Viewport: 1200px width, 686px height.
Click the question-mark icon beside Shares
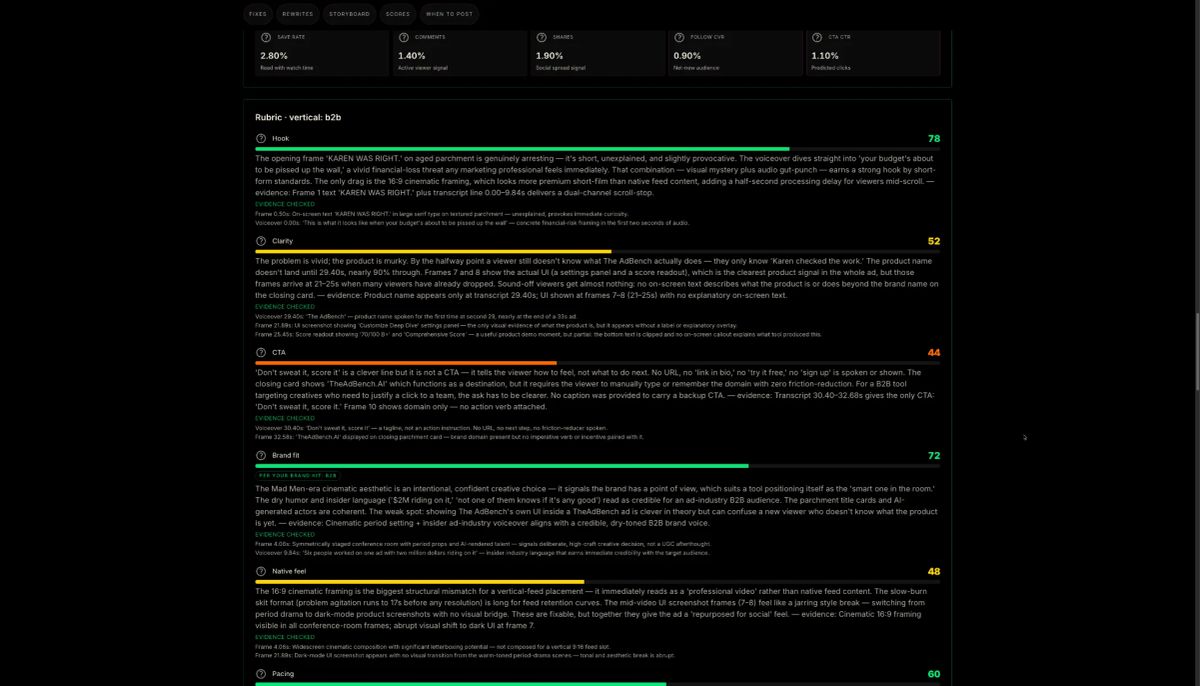click(542, 37)
